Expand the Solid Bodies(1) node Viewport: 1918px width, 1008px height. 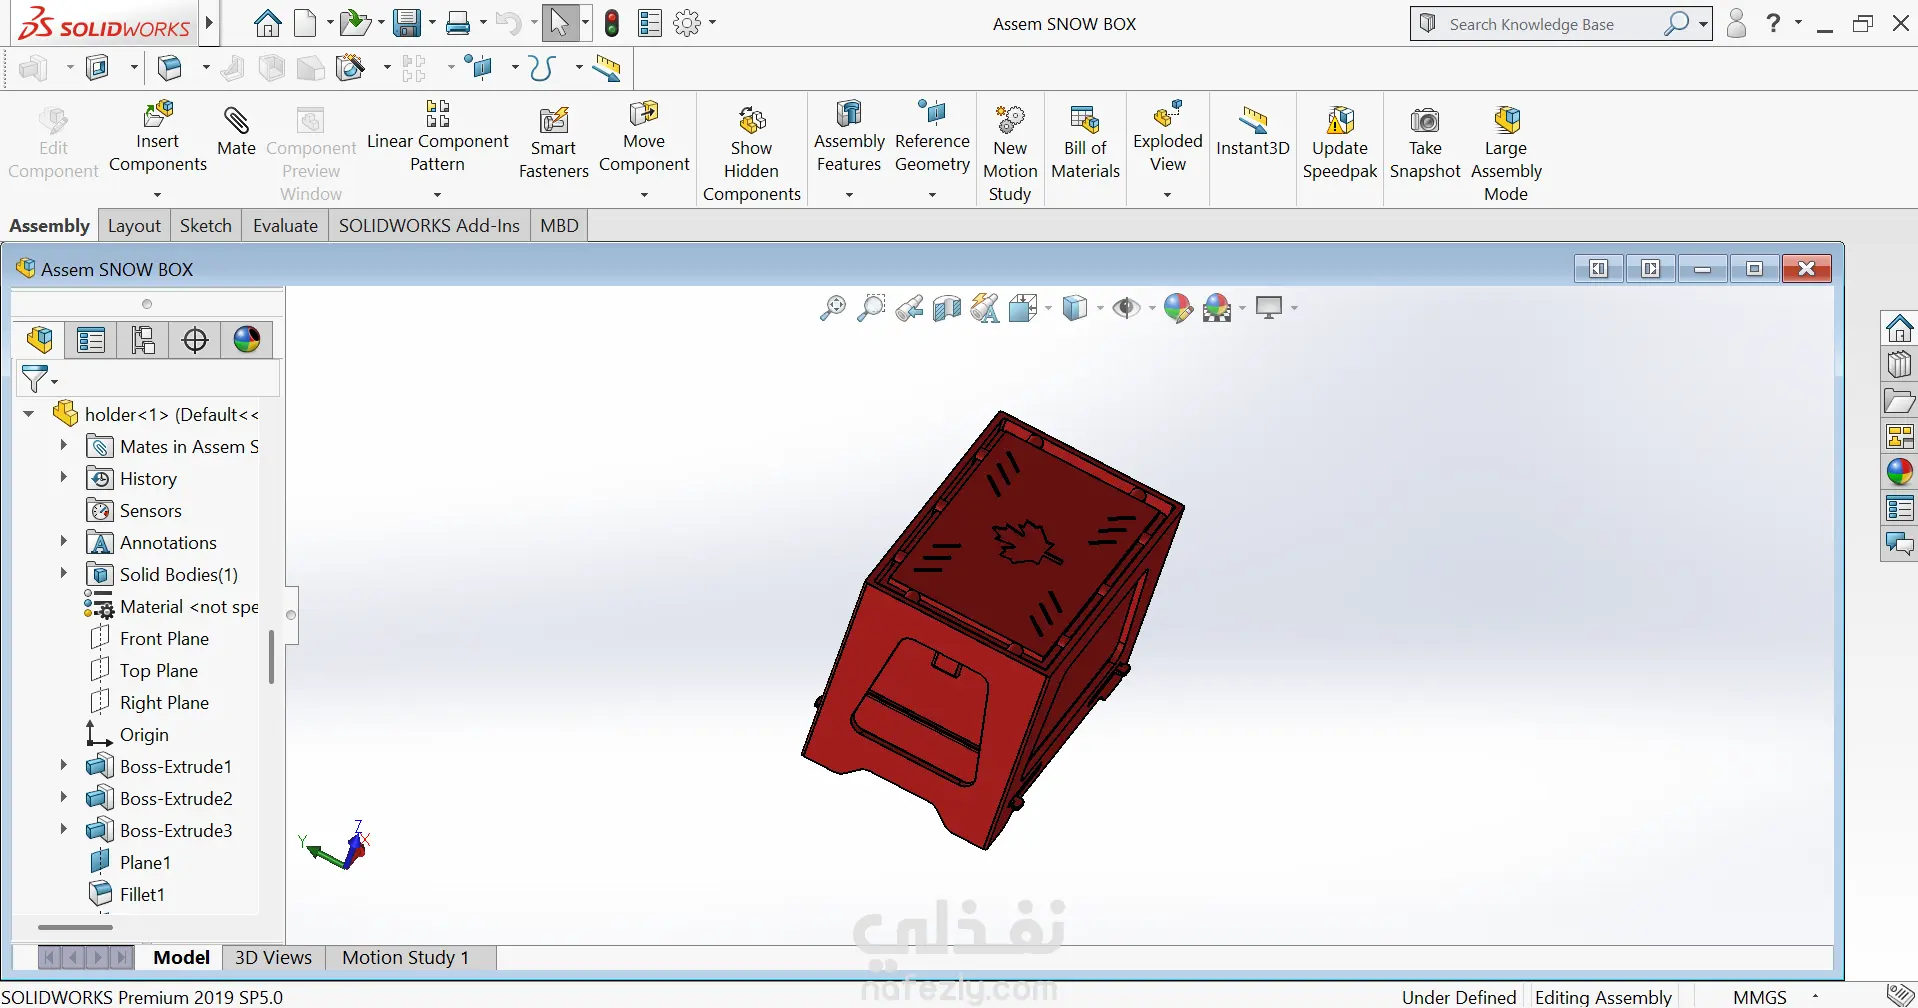63,574
